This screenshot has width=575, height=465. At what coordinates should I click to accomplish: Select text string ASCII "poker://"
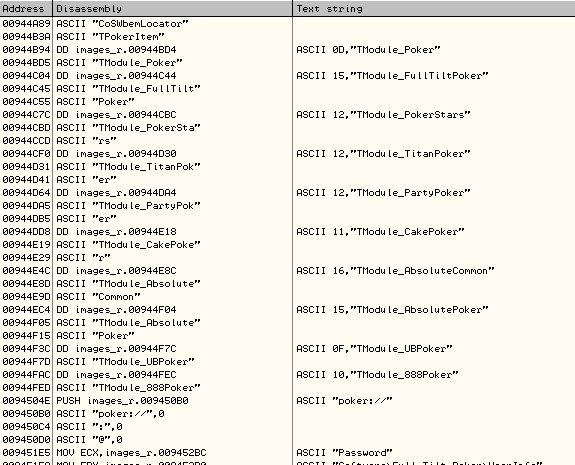point(344,401)
